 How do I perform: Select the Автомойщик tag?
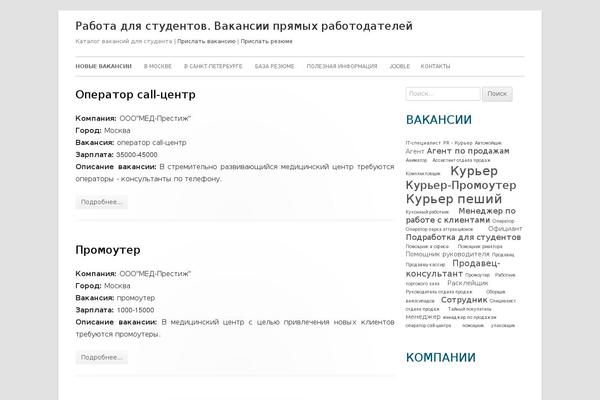pyautogui.click(x=488, y=143)
